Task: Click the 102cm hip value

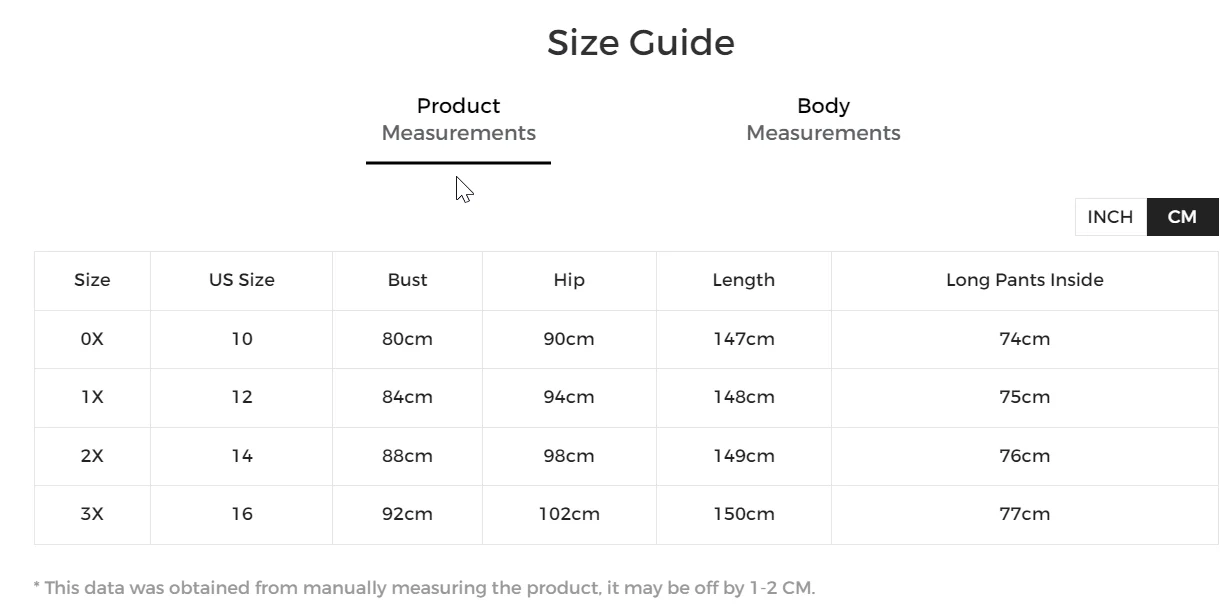Action: pyautogui.click(x=569, y=514)
